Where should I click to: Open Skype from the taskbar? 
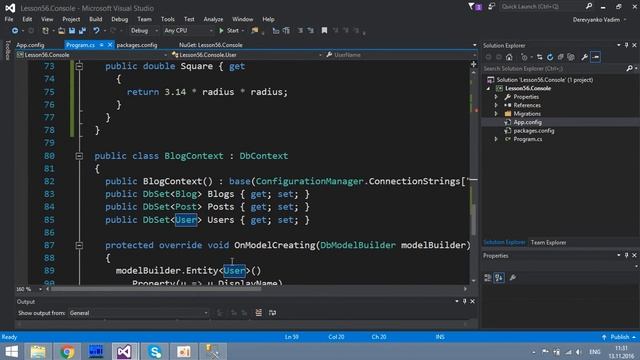tap(155, 351)
